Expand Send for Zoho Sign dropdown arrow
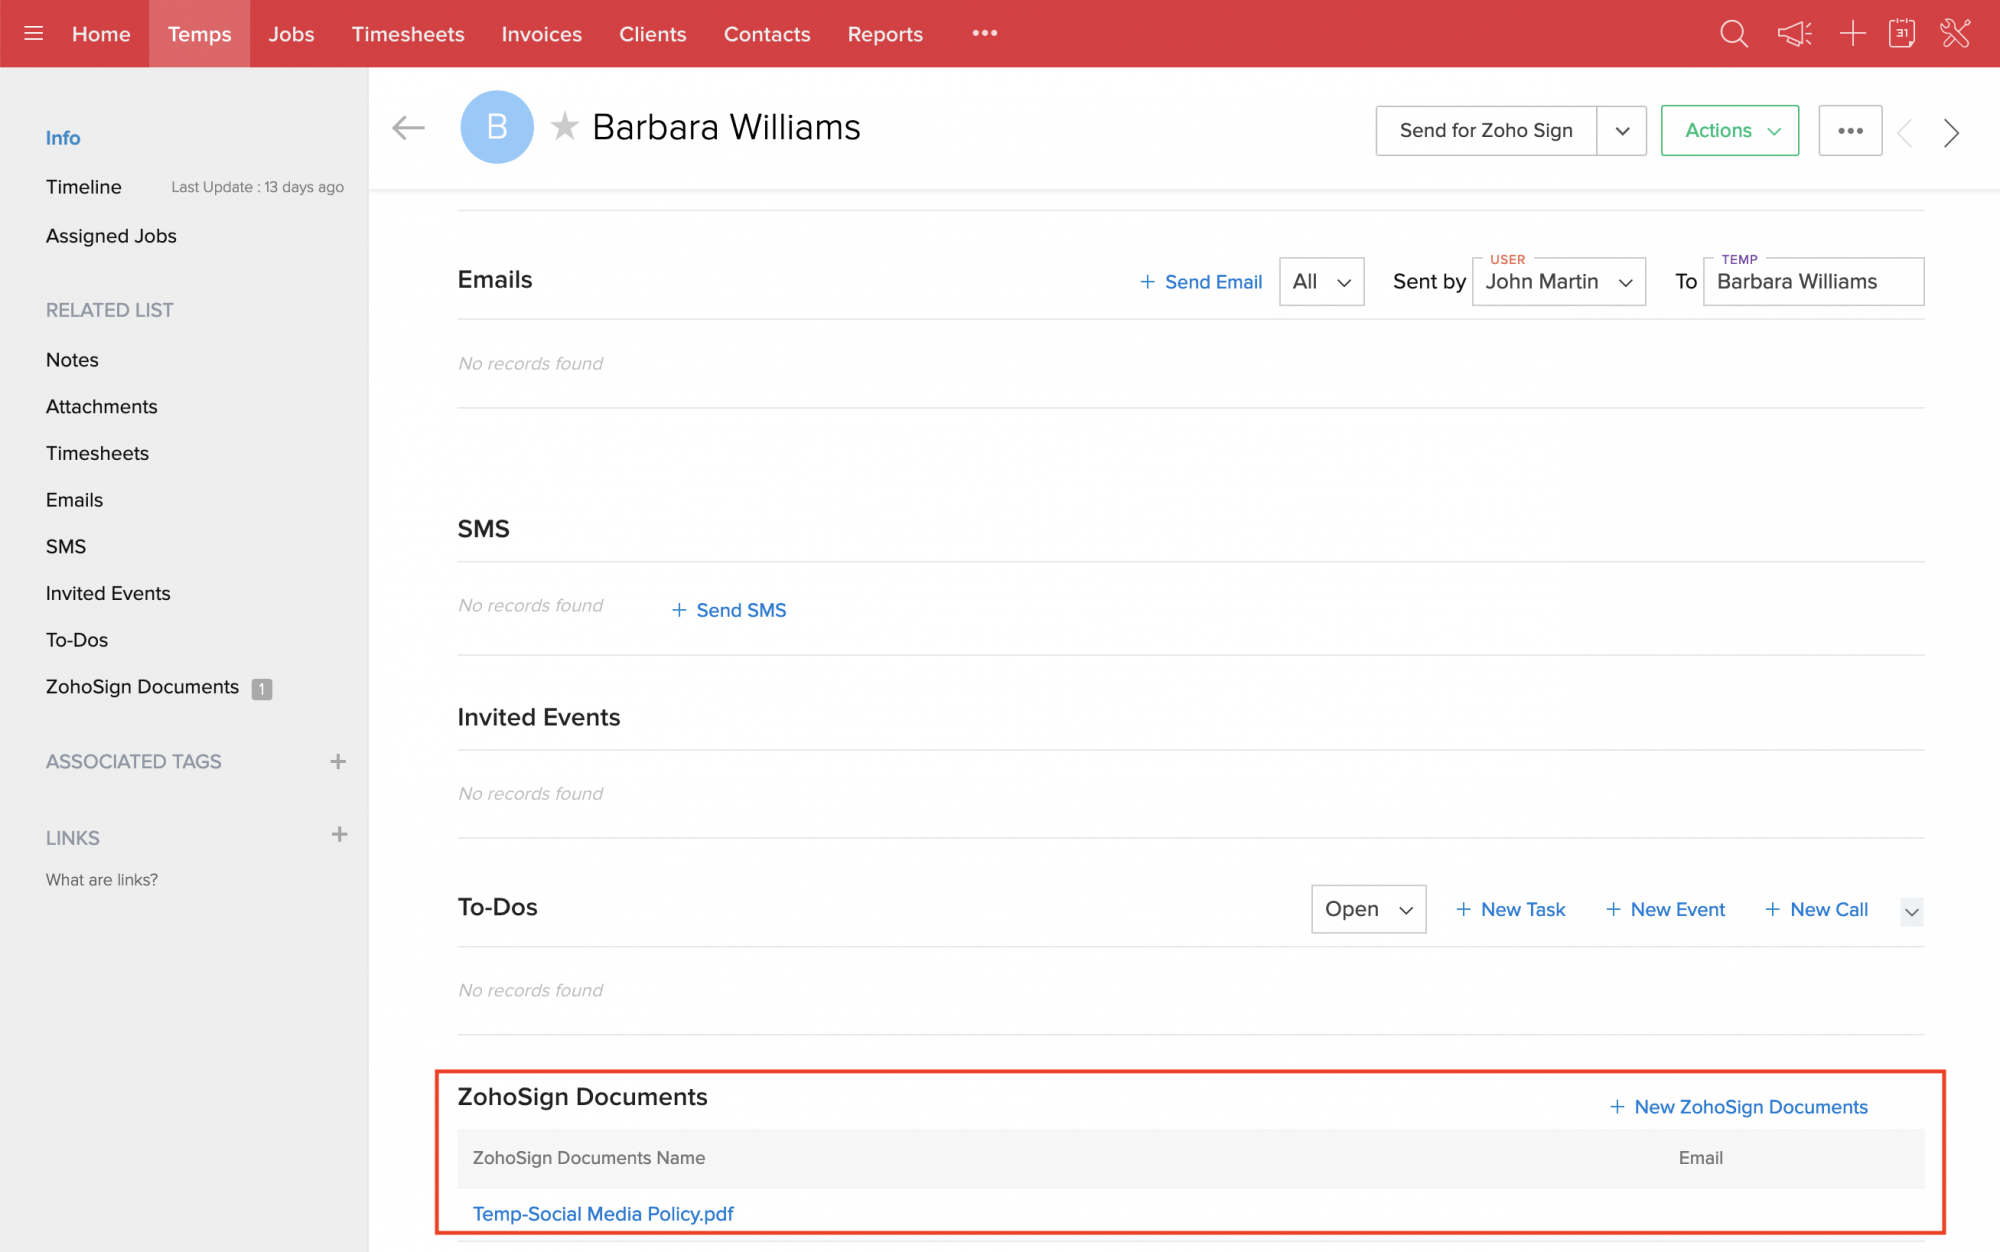 click(1622, 131)
